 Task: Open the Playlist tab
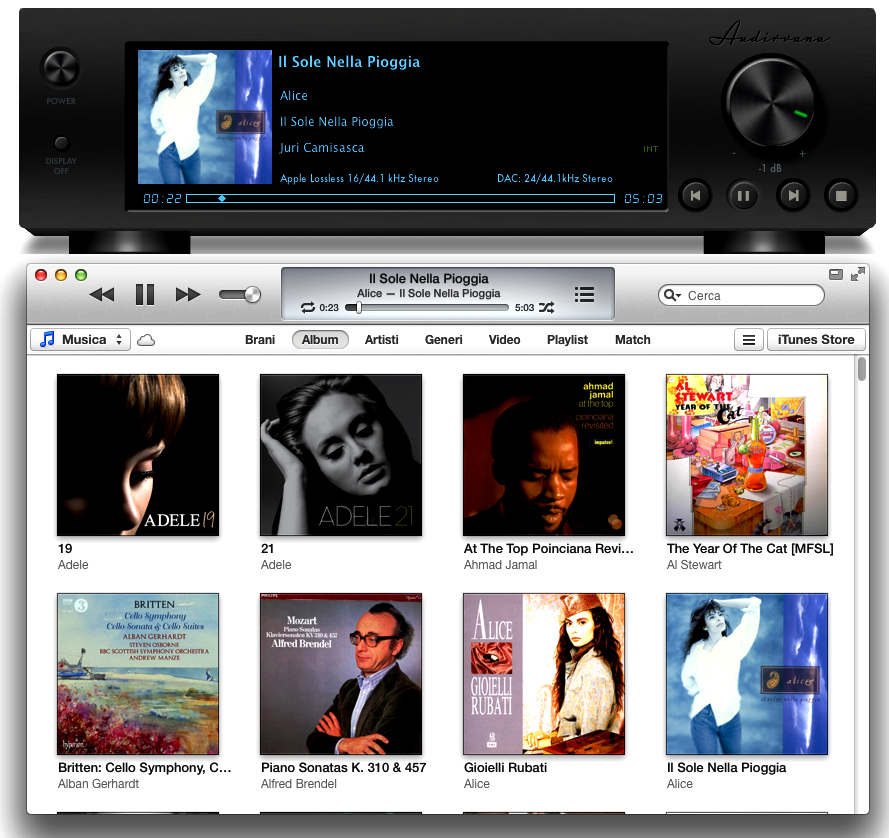567,340
